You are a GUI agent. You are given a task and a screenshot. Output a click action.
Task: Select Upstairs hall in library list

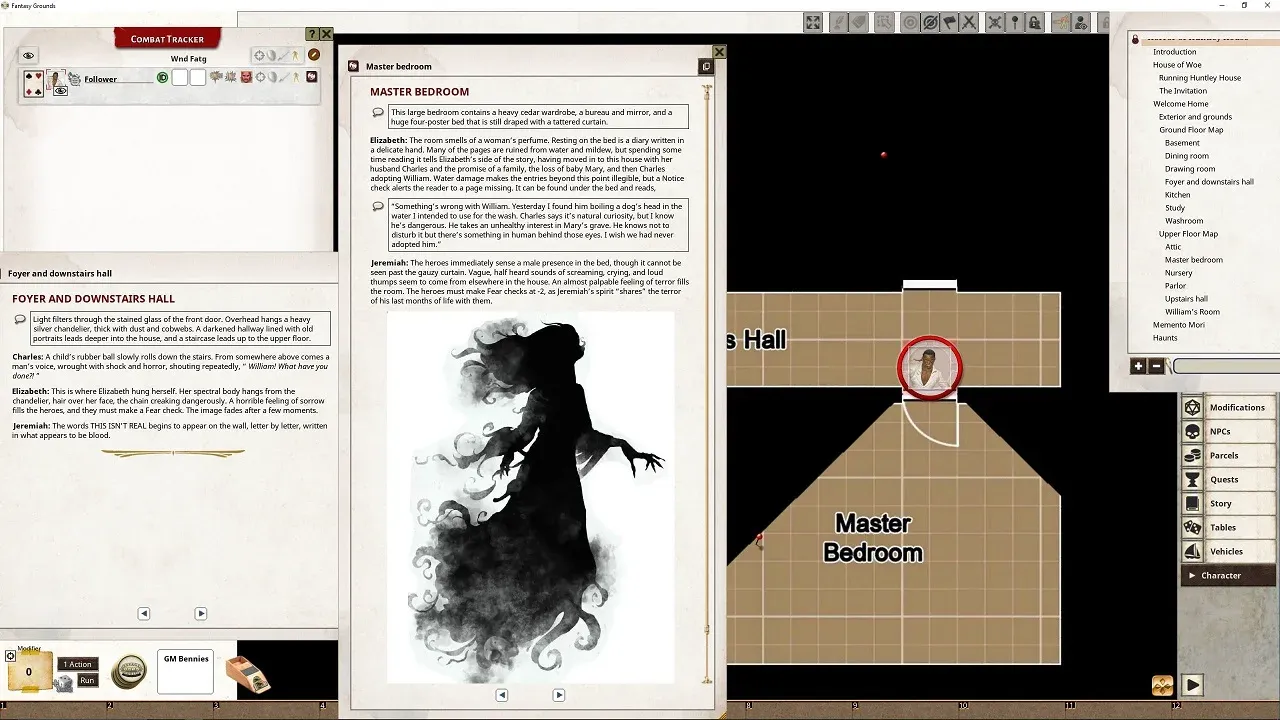pos(1186,299)
